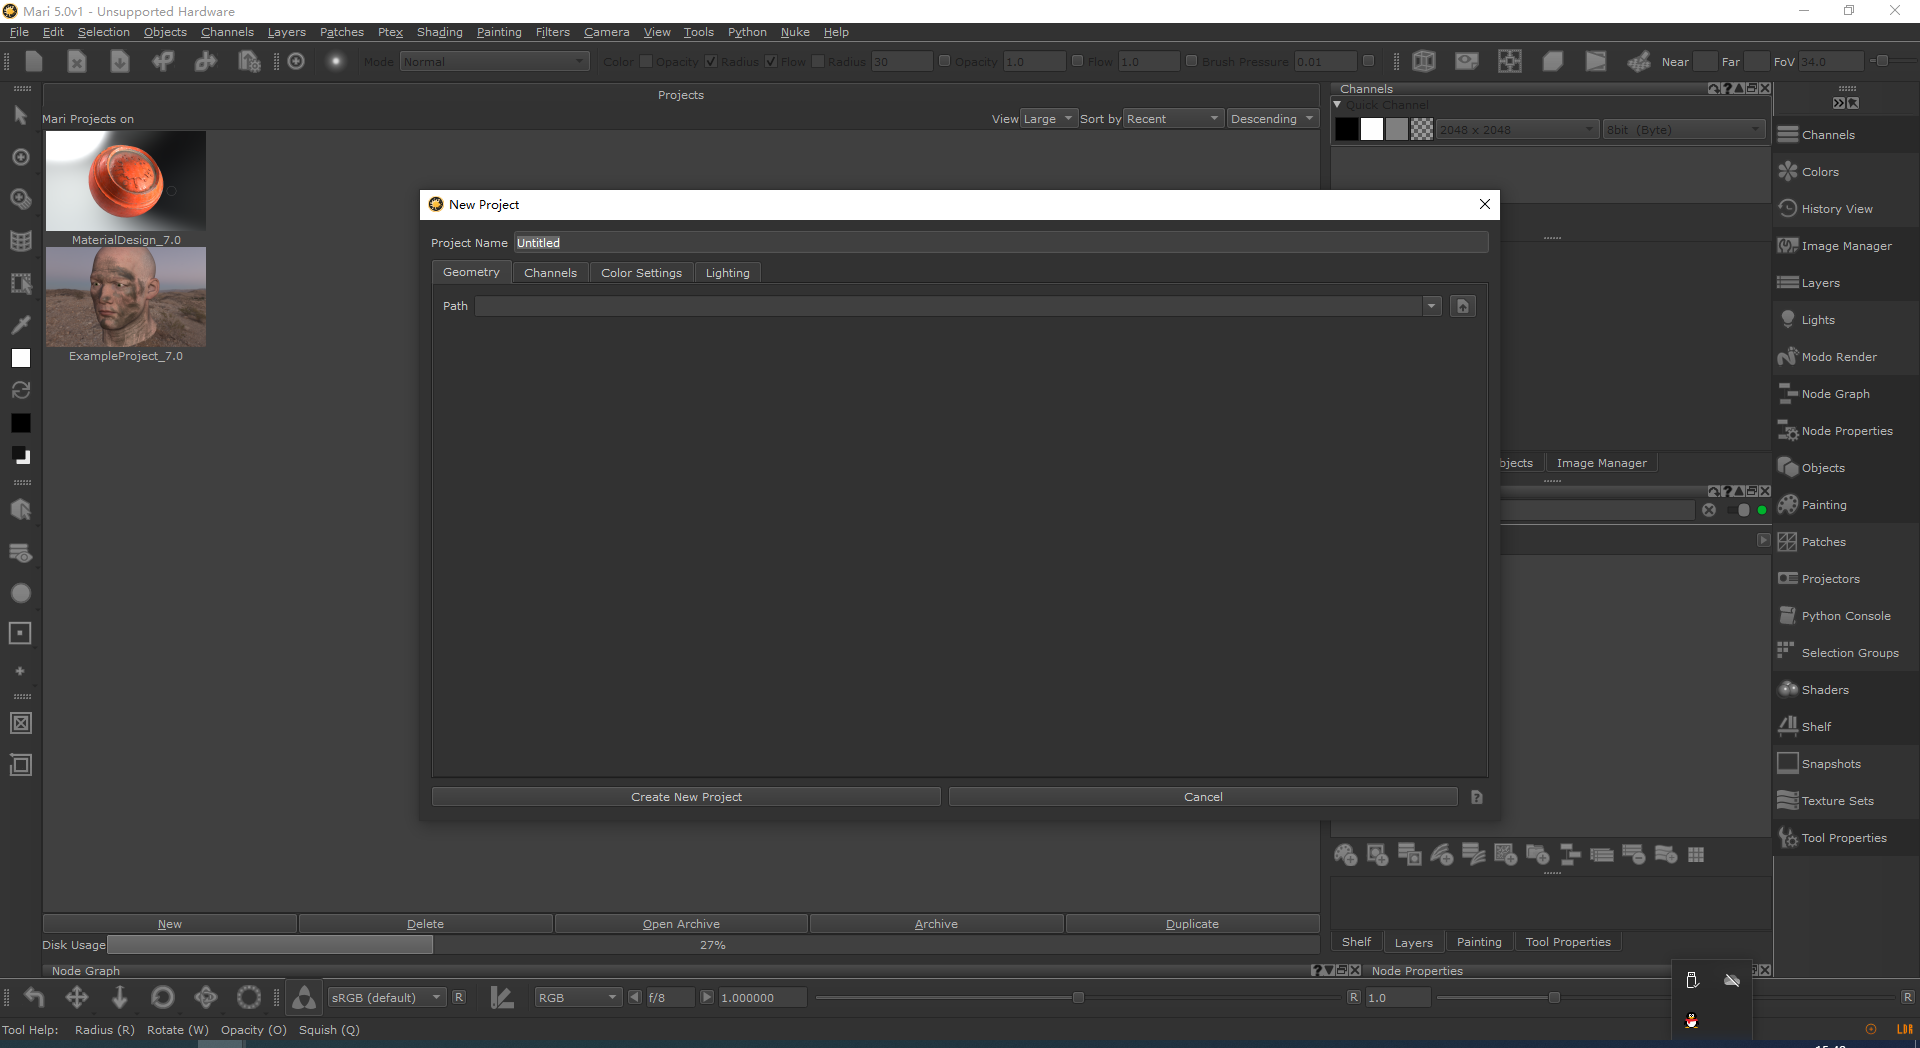Toggle the Brush Pressure checkbox
This screenshot has height=1048, width=1920.
(x=1192, y=61)
